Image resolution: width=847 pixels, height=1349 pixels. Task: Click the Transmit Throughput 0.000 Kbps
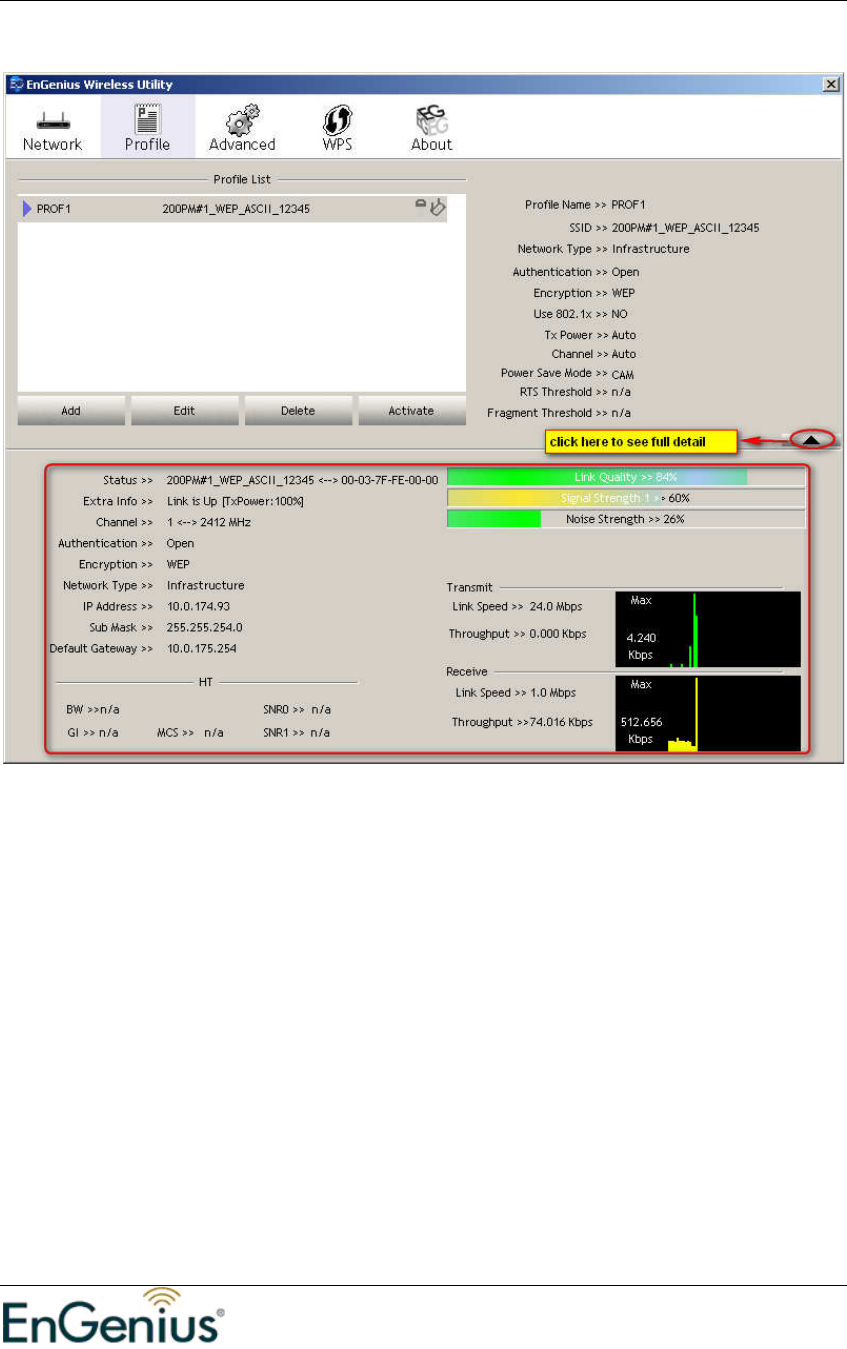518,634
